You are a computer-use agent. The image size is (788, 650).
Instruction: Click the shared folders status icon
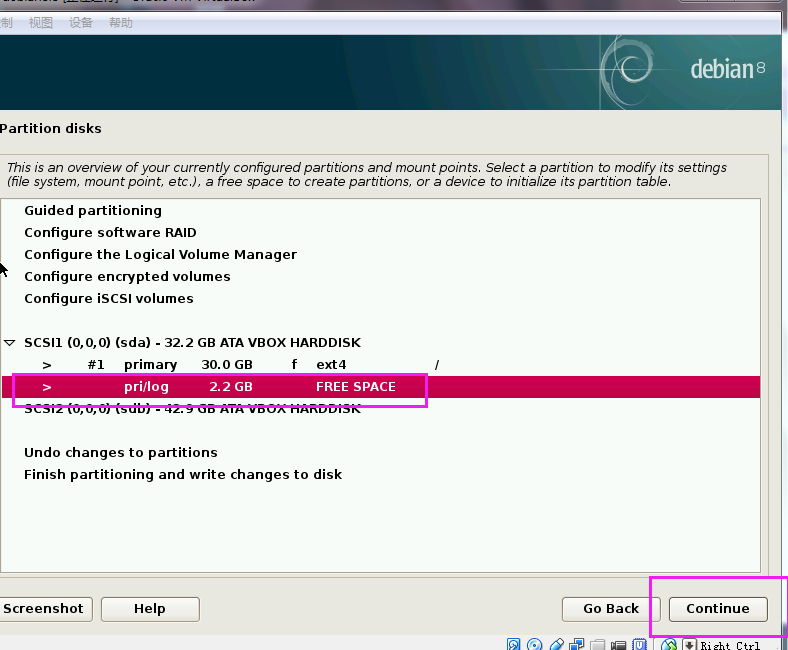(x=598, y=645)
